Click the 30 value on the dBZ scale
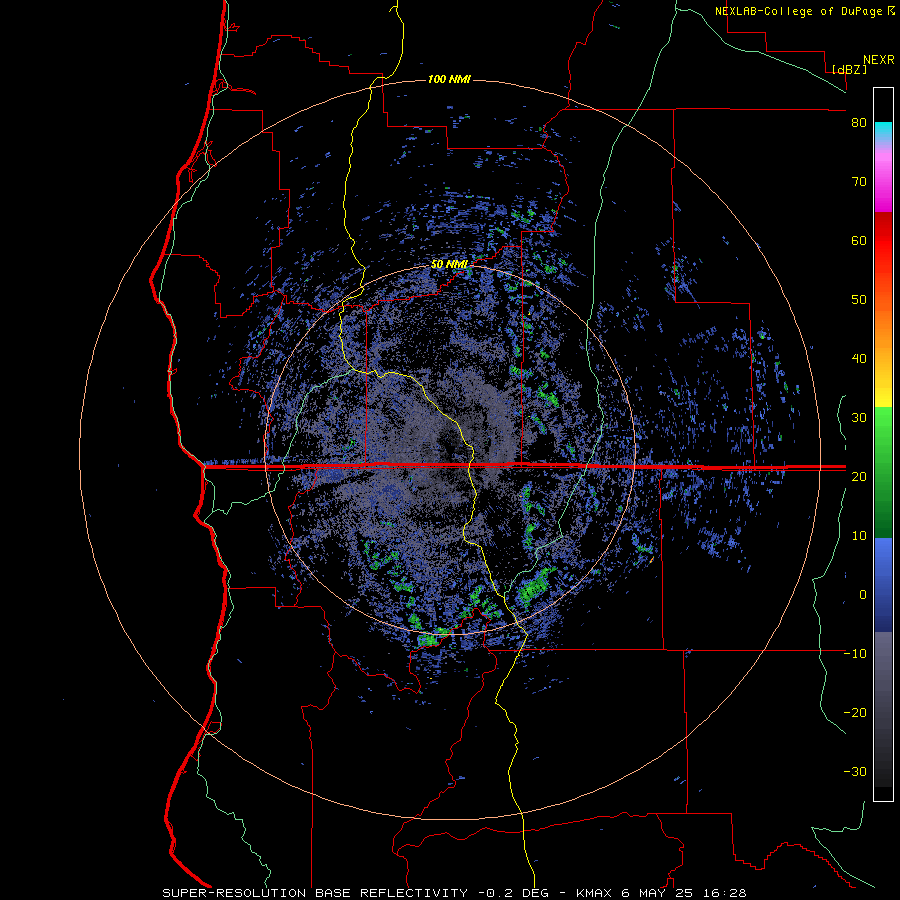Screen dimensions: 900x900 coord(859,418)
